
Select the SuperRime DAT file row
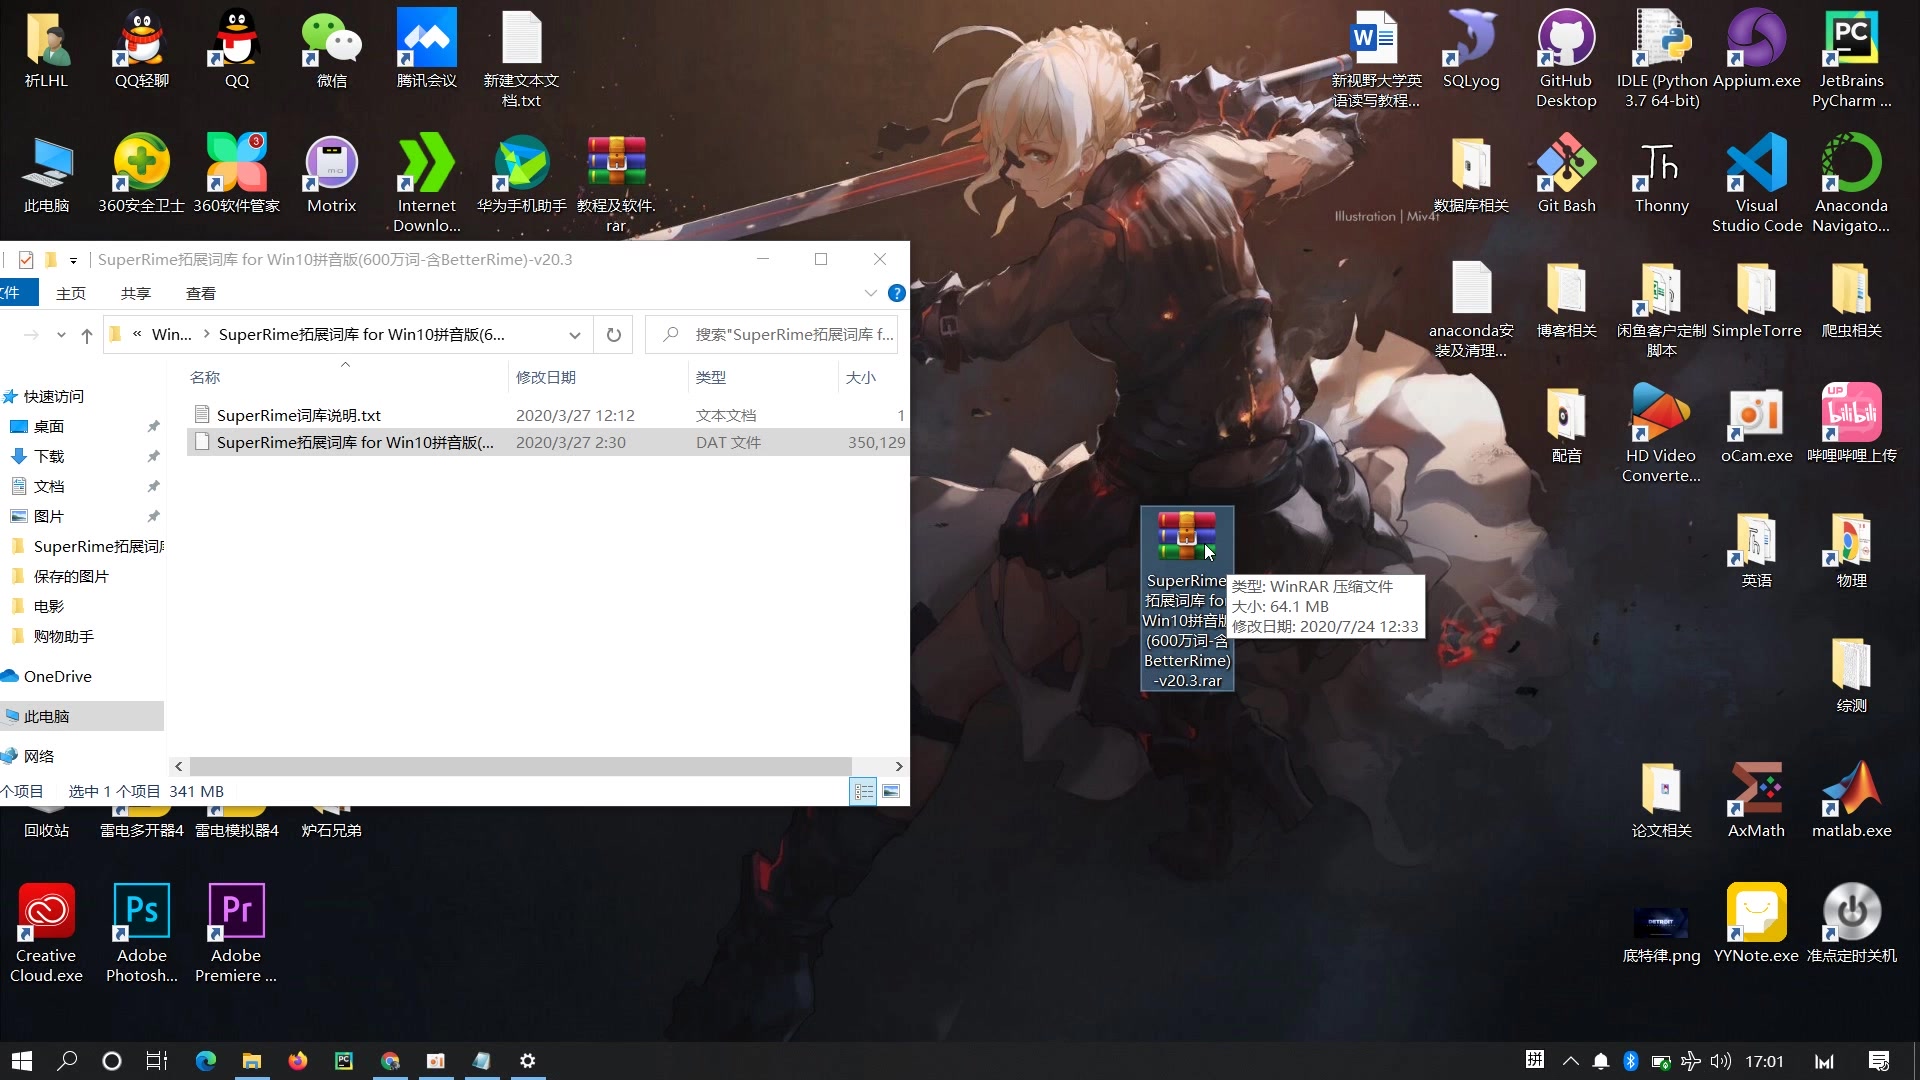[x=547, y=442]
